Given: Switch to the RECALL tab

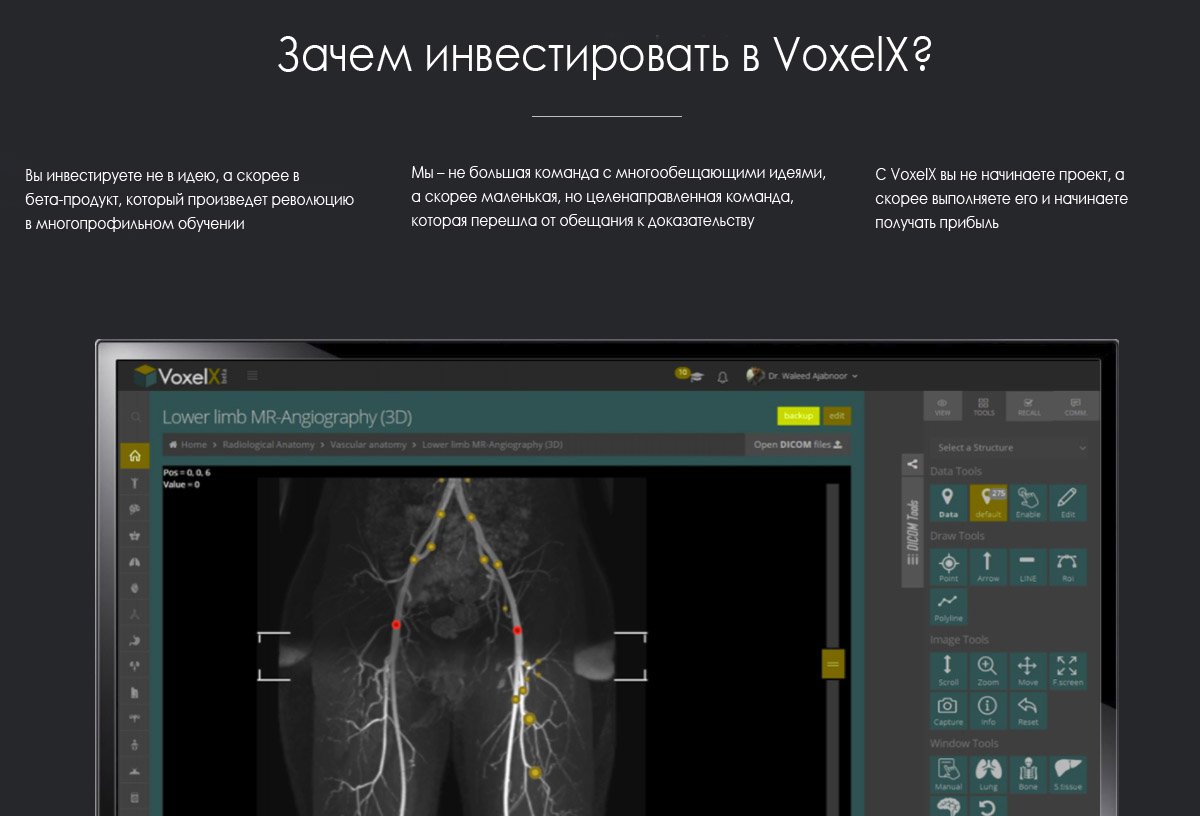Looking at the screenshot, I should [x=1028, y=406].
